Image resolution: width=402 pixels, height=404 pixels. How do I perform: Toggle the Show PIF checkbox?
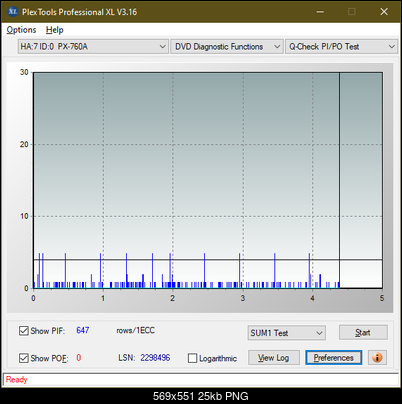(24, 331)
